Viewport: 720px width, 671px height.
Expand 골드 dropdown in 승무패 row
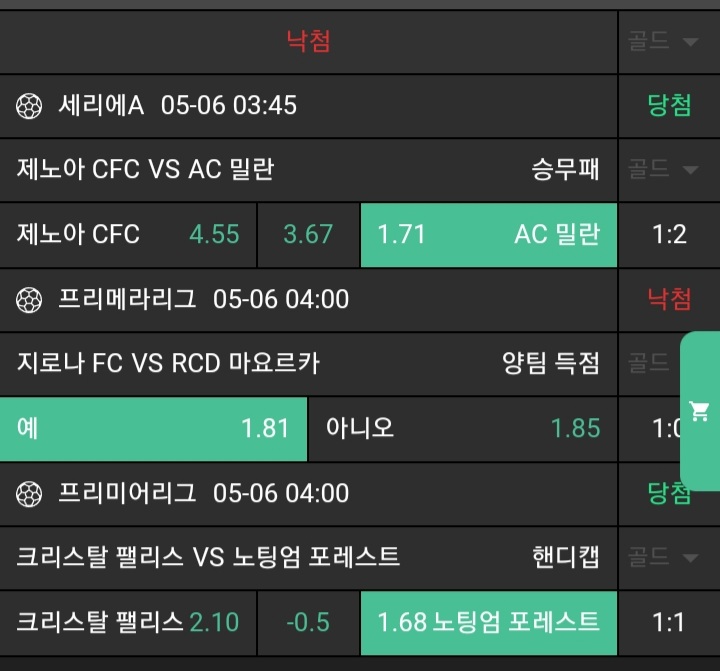(x=662, y=170)
